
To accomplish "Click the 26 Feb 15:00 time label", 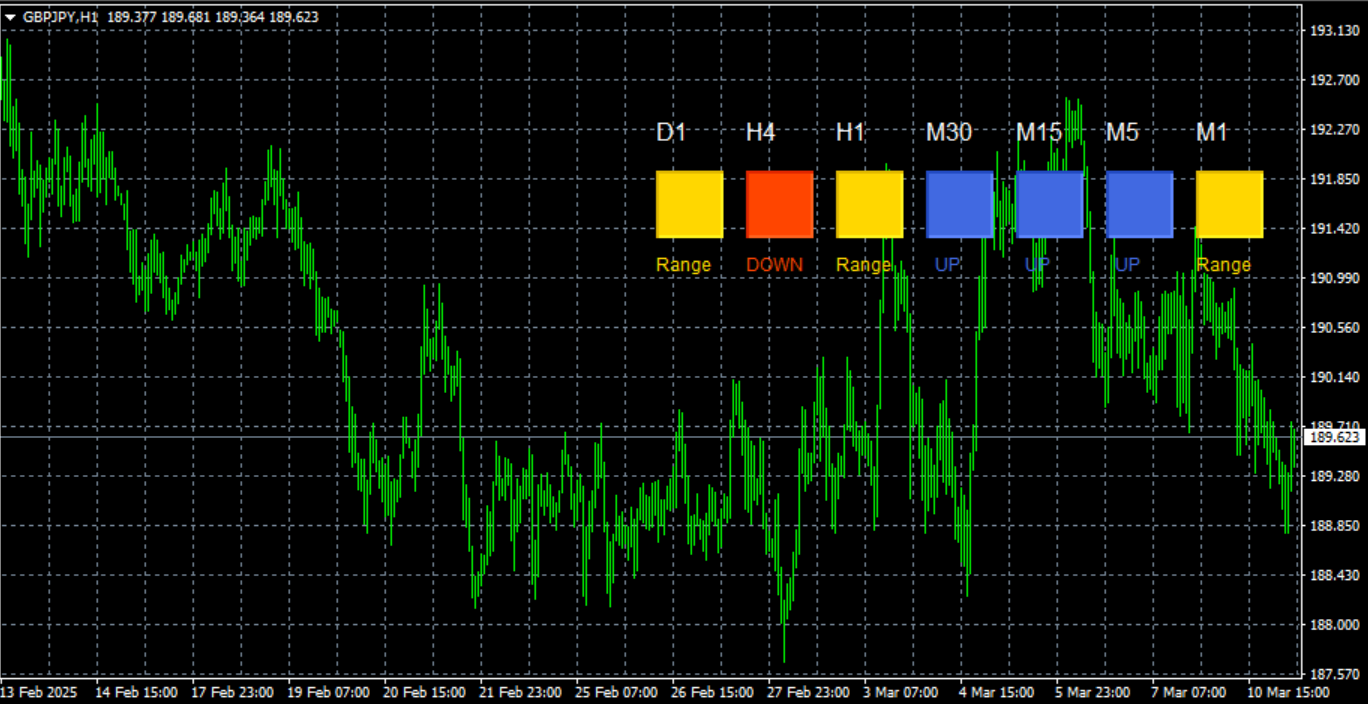I will click(x=712, y=692).
